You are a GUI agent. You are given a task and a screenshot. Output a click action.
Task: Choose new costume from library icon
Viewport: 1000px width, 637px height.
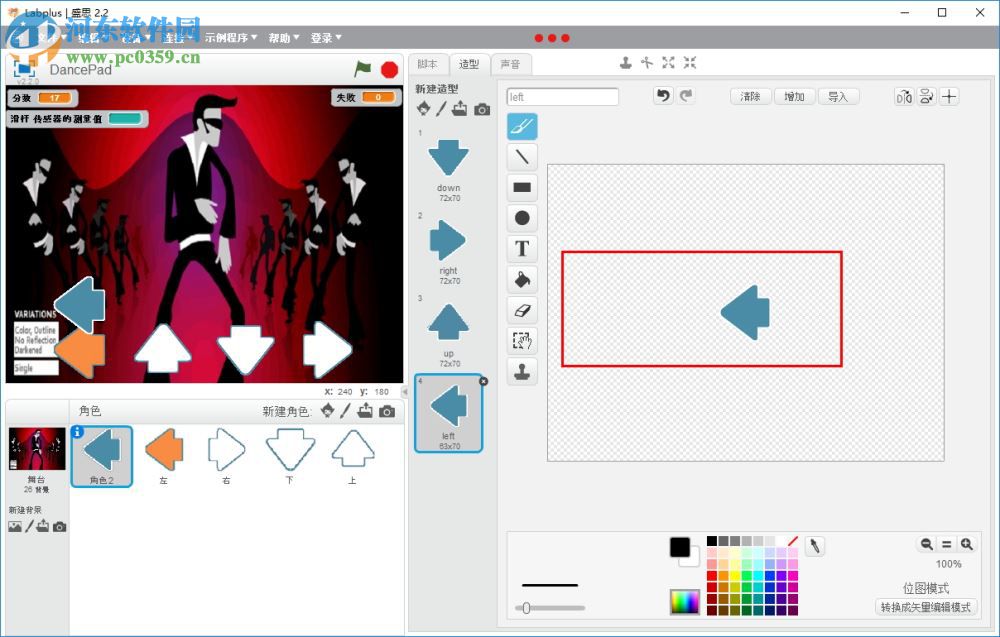423,109
